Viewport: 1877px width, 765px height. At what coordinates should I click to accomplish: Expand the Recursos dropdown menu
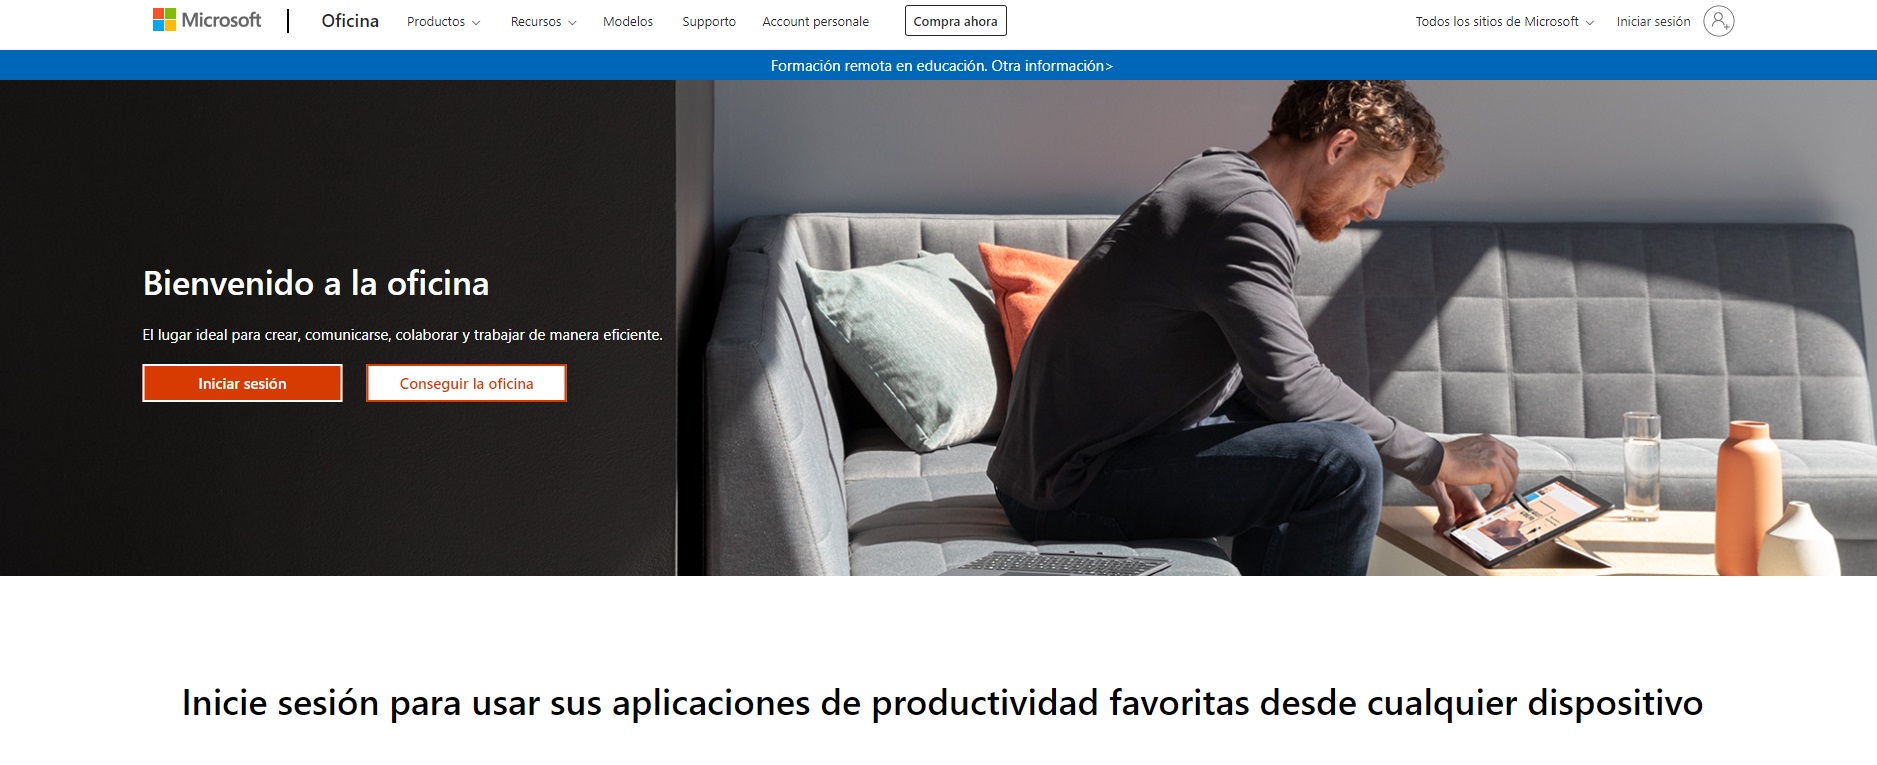(543, 21)
